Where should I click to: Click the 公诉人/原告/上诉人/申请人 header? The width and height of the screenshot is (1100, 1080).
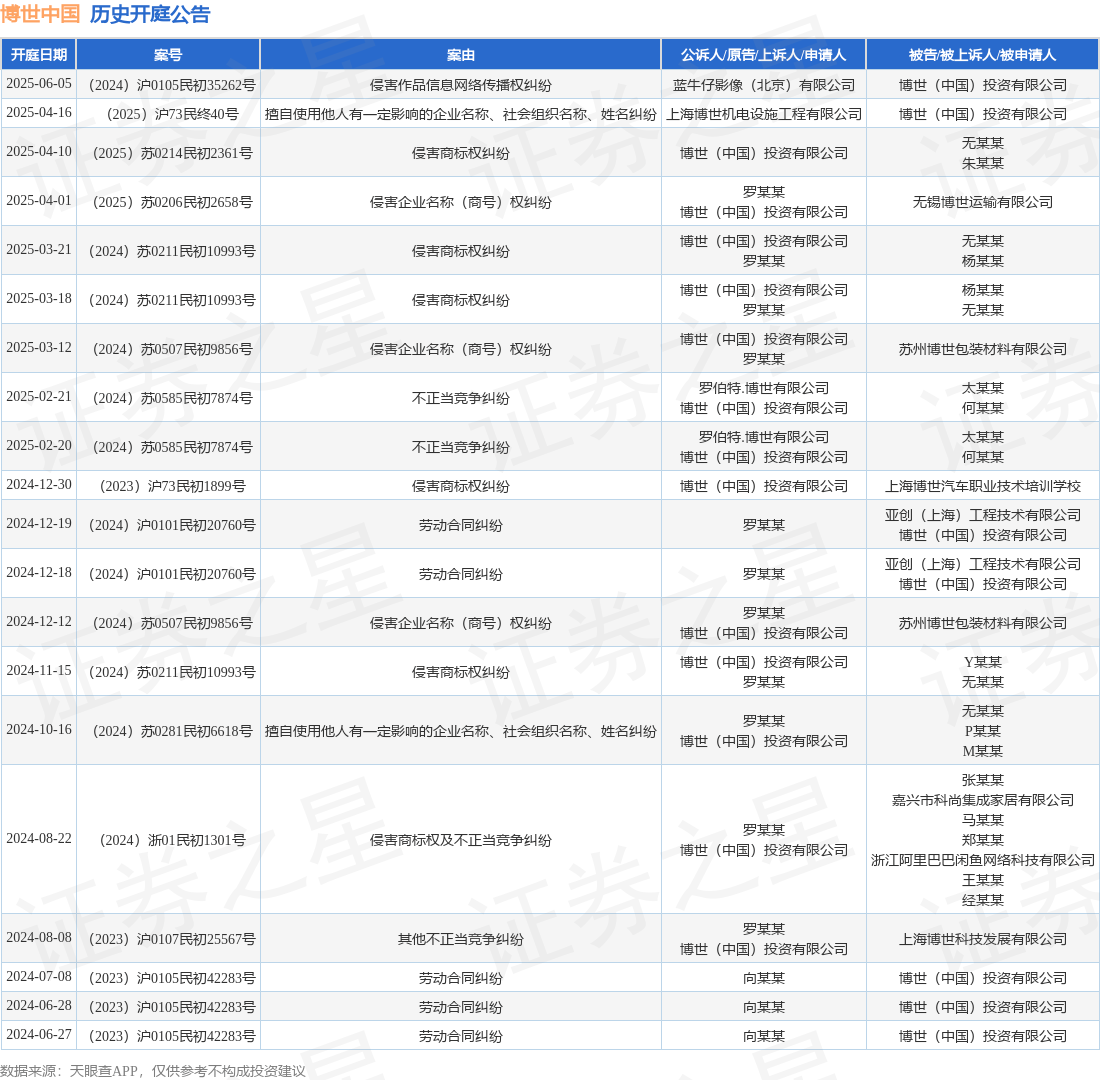pos(763,55)
